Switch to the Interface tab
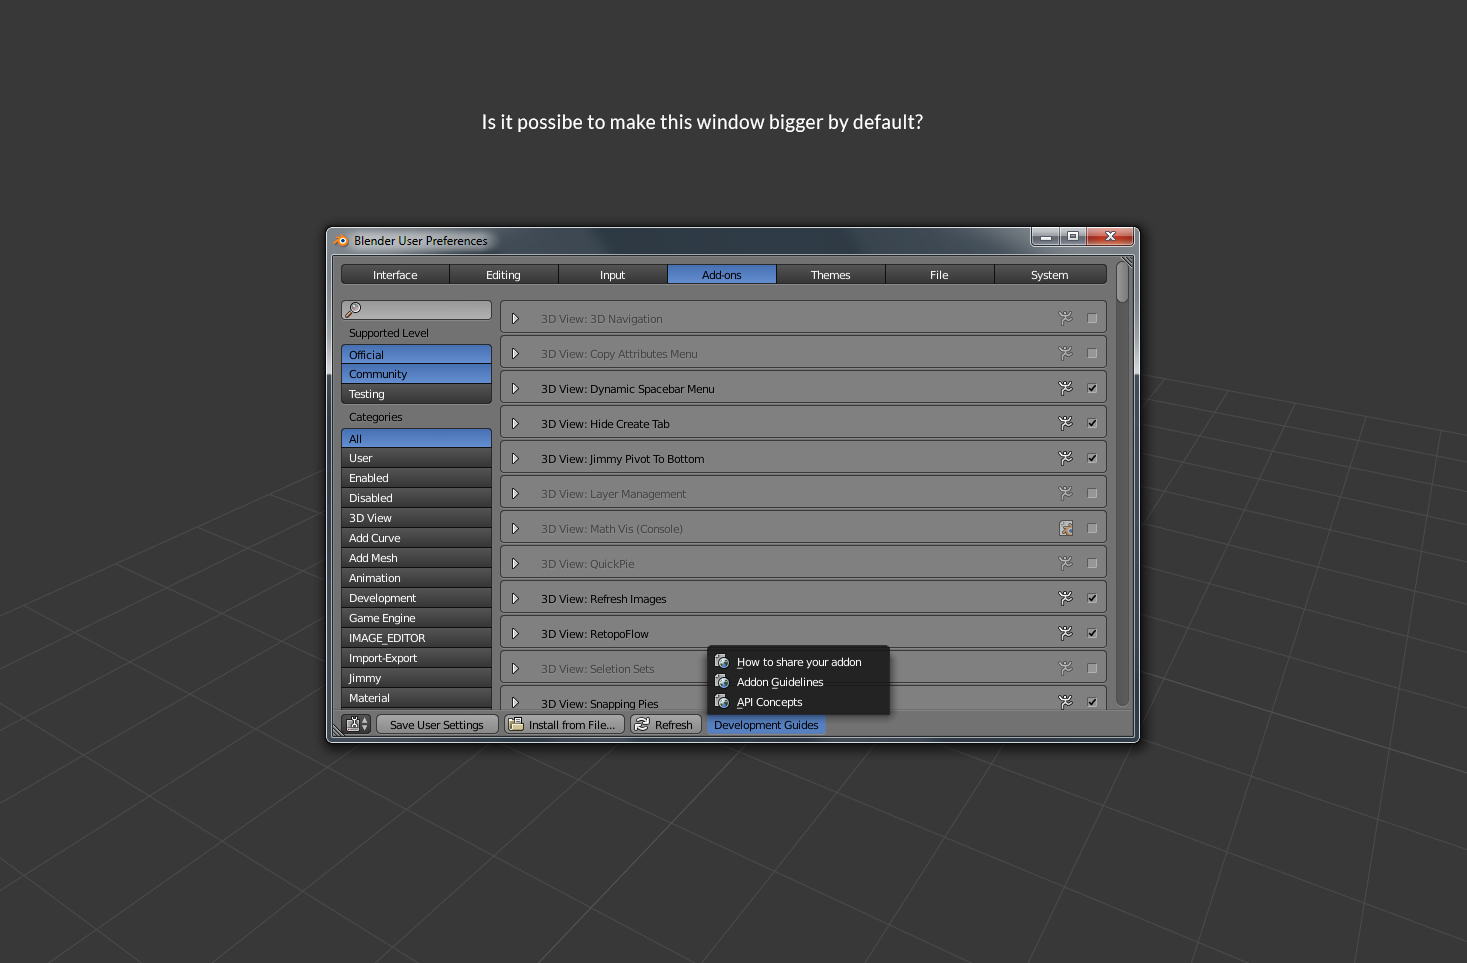1467x963 pixels. [x=395, y=275]
